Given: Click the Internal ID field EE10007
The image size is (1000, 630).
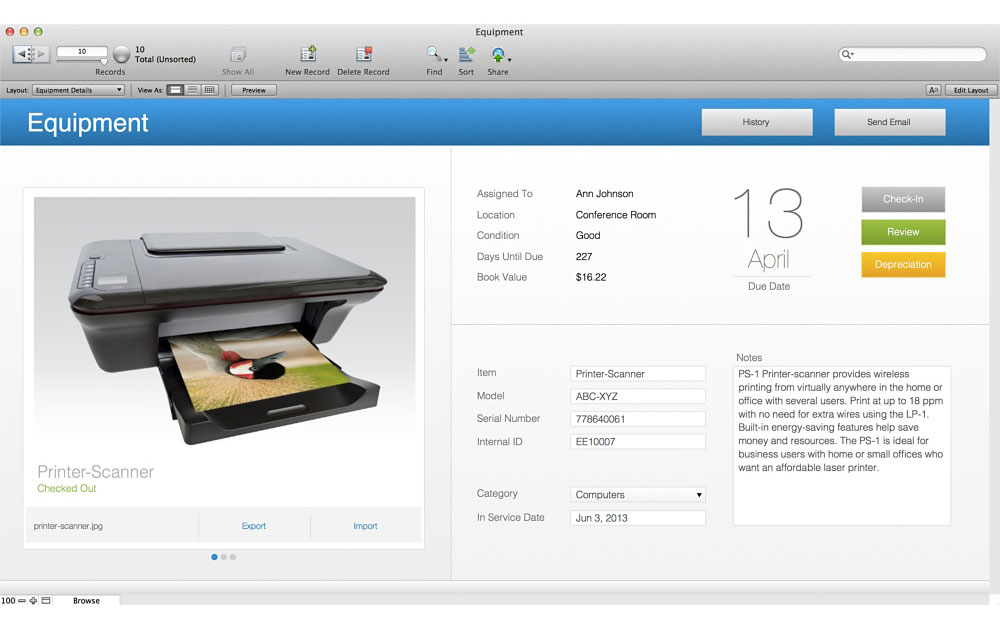Looking at the screenshot, I should [638, 441].
